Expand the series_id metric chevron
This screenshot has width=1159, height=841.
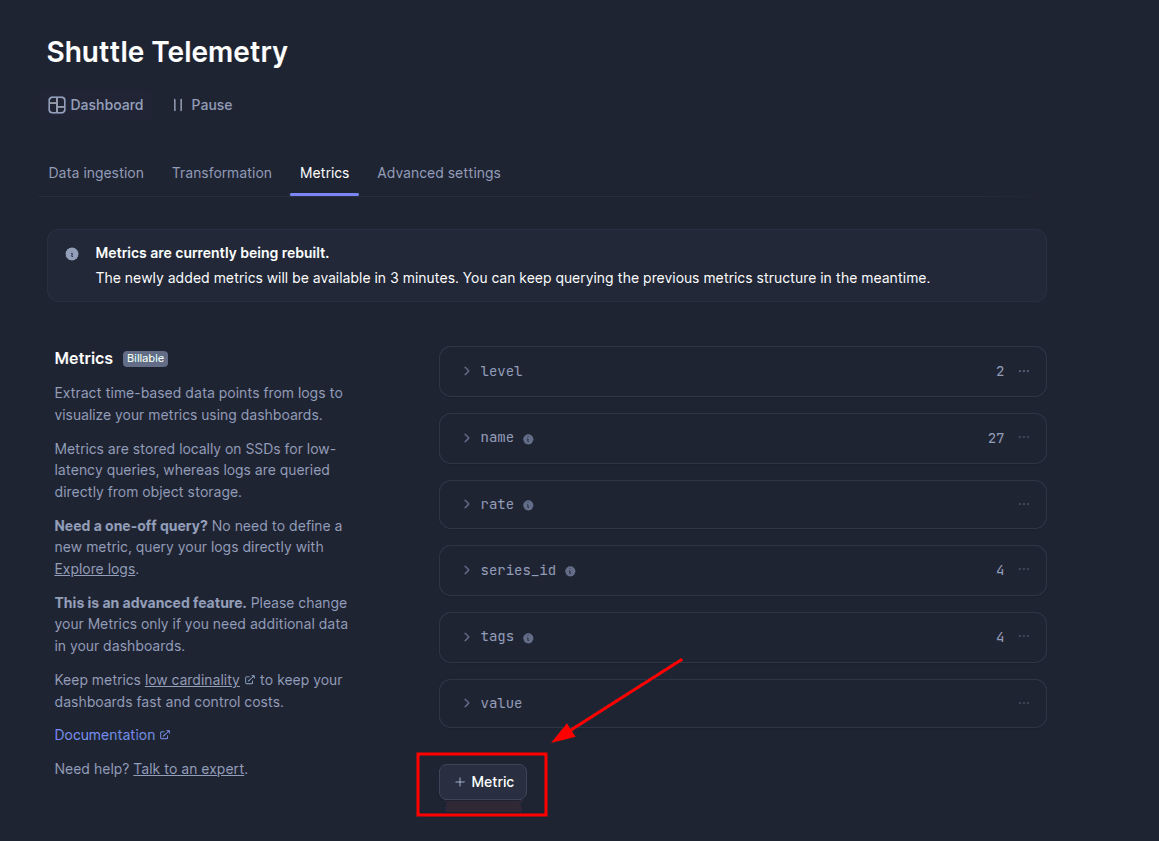[467, 570]
